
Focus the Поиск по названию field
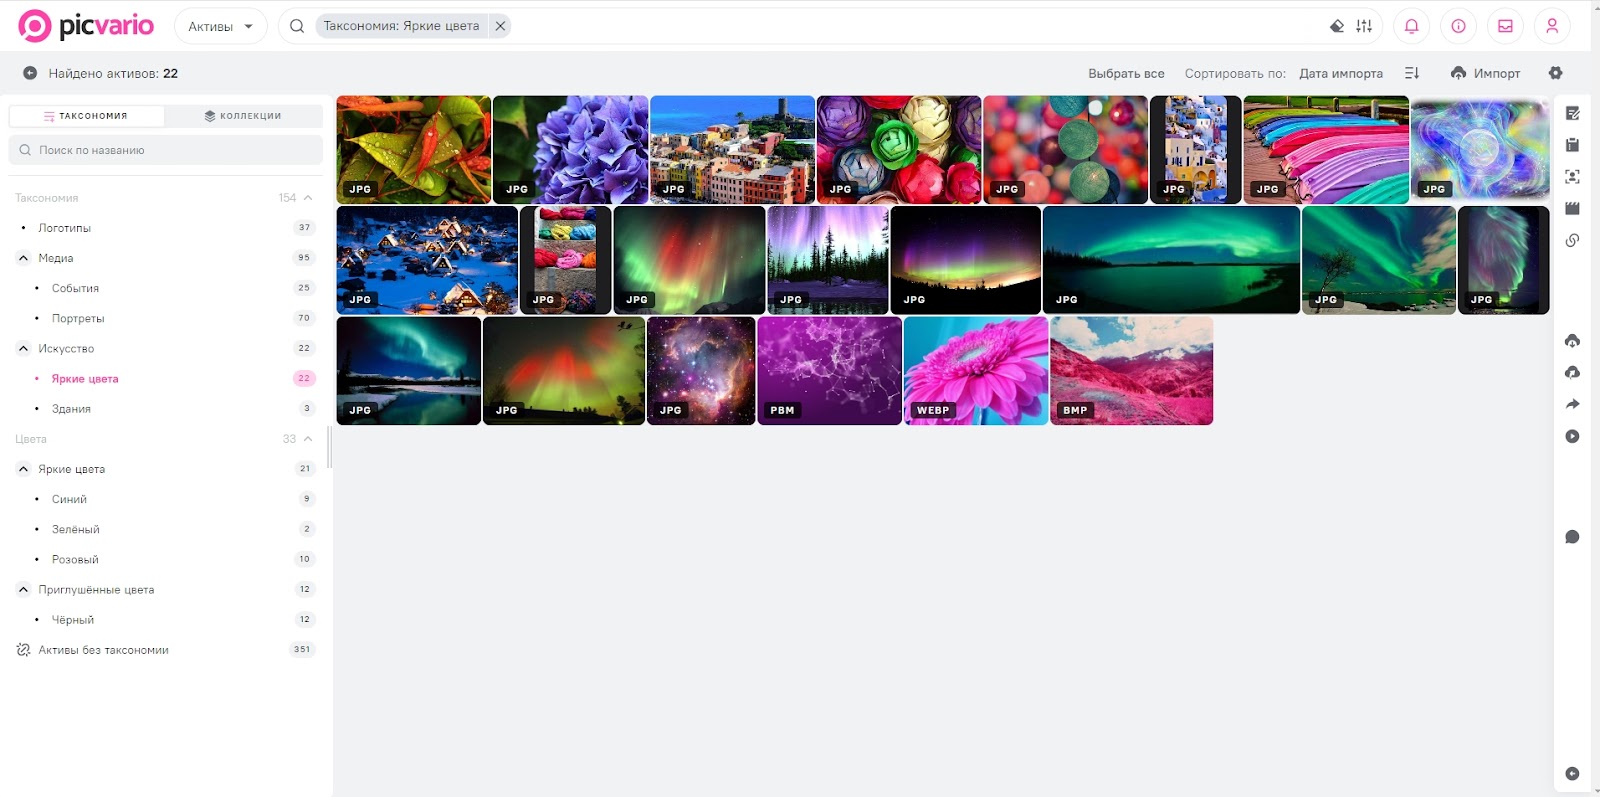click(166, 150)
